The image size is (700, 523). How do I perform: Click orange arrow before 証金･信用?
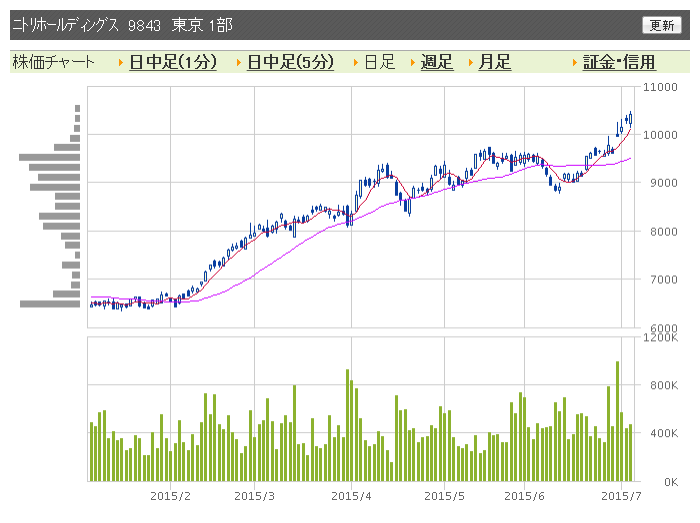[575, 62]
